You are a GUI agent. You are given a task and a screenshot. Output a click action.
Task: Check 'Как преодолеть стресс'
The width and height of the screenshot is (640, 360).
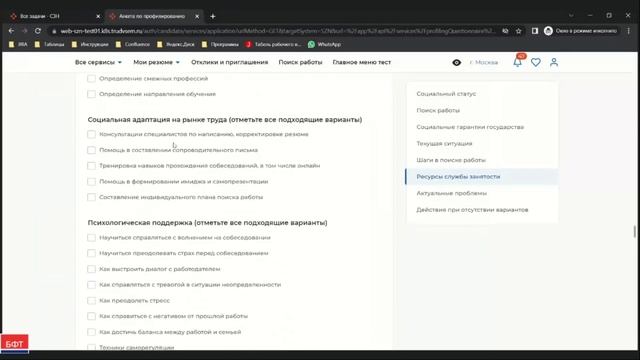91,300
